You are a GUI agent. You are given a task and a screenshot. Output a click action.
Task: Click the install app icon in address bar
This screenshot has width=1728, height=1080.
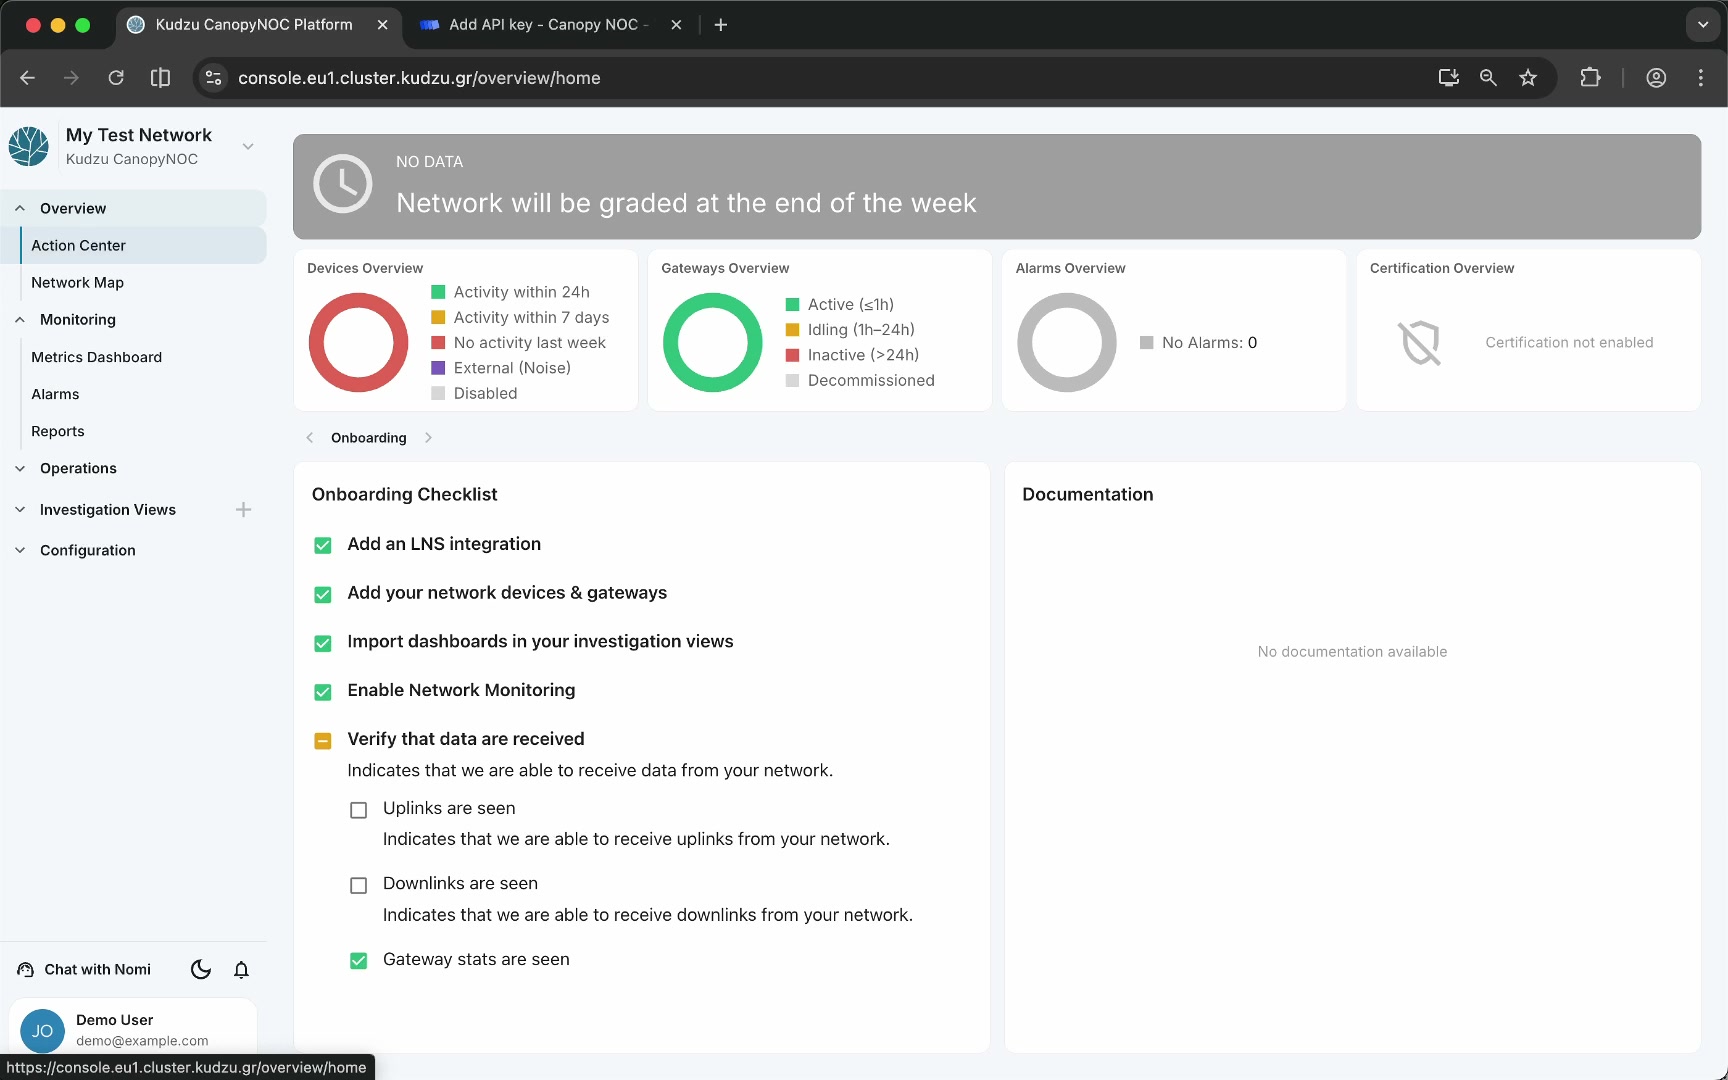click(x=1448, y=78)
